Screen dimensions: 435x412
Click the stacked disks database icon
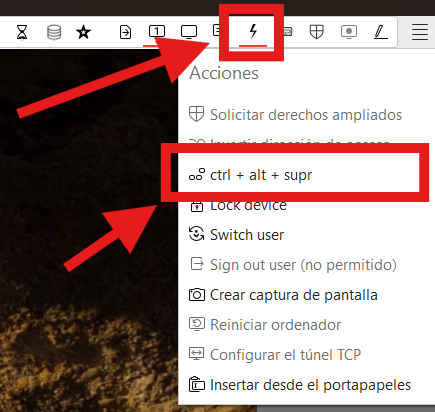(x=54, y=32)
